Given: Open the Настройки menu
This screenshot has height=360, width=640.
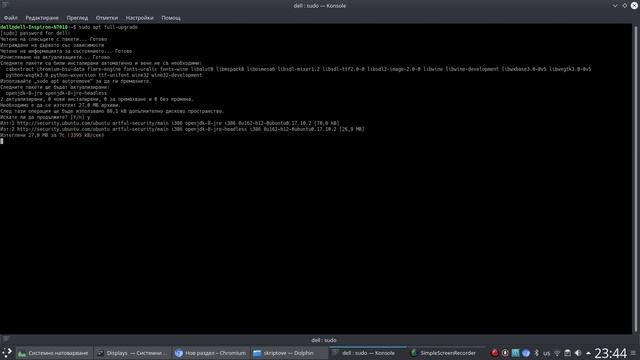Looking at the screenshot, I should [x=140, y=18].
